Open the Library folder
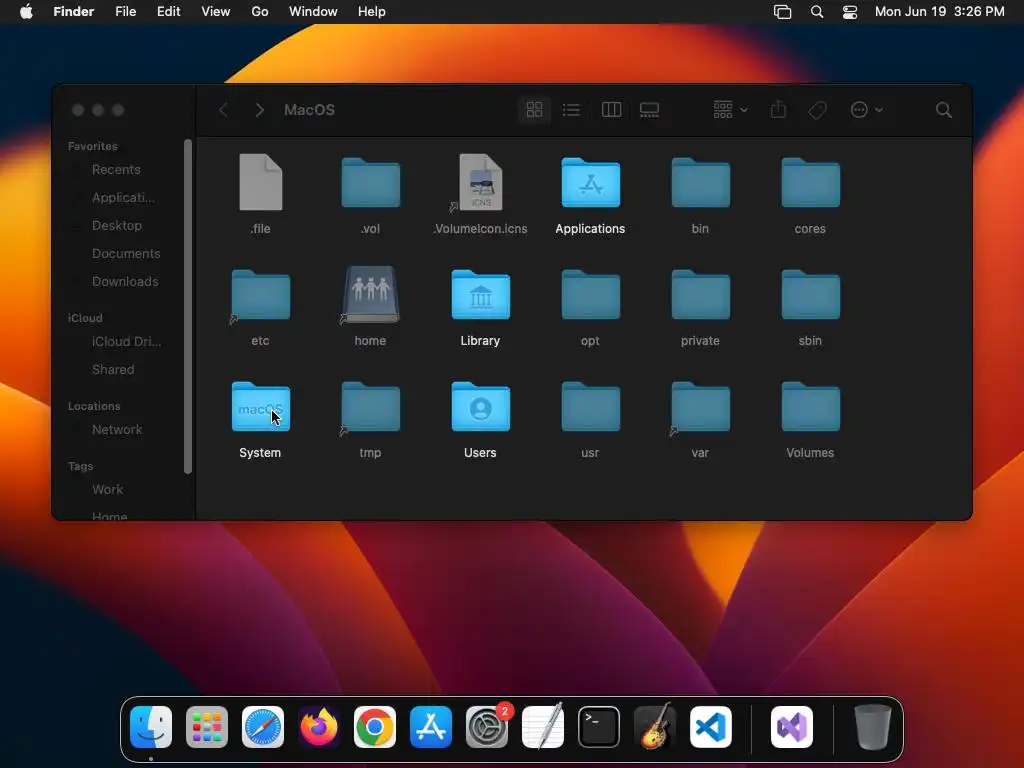 click(481, 295)
